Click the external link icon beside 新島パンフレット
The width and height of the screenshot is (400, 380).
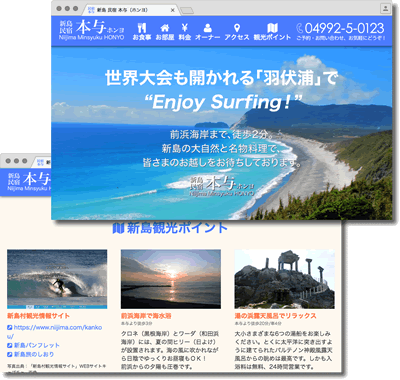coord(10,345)
